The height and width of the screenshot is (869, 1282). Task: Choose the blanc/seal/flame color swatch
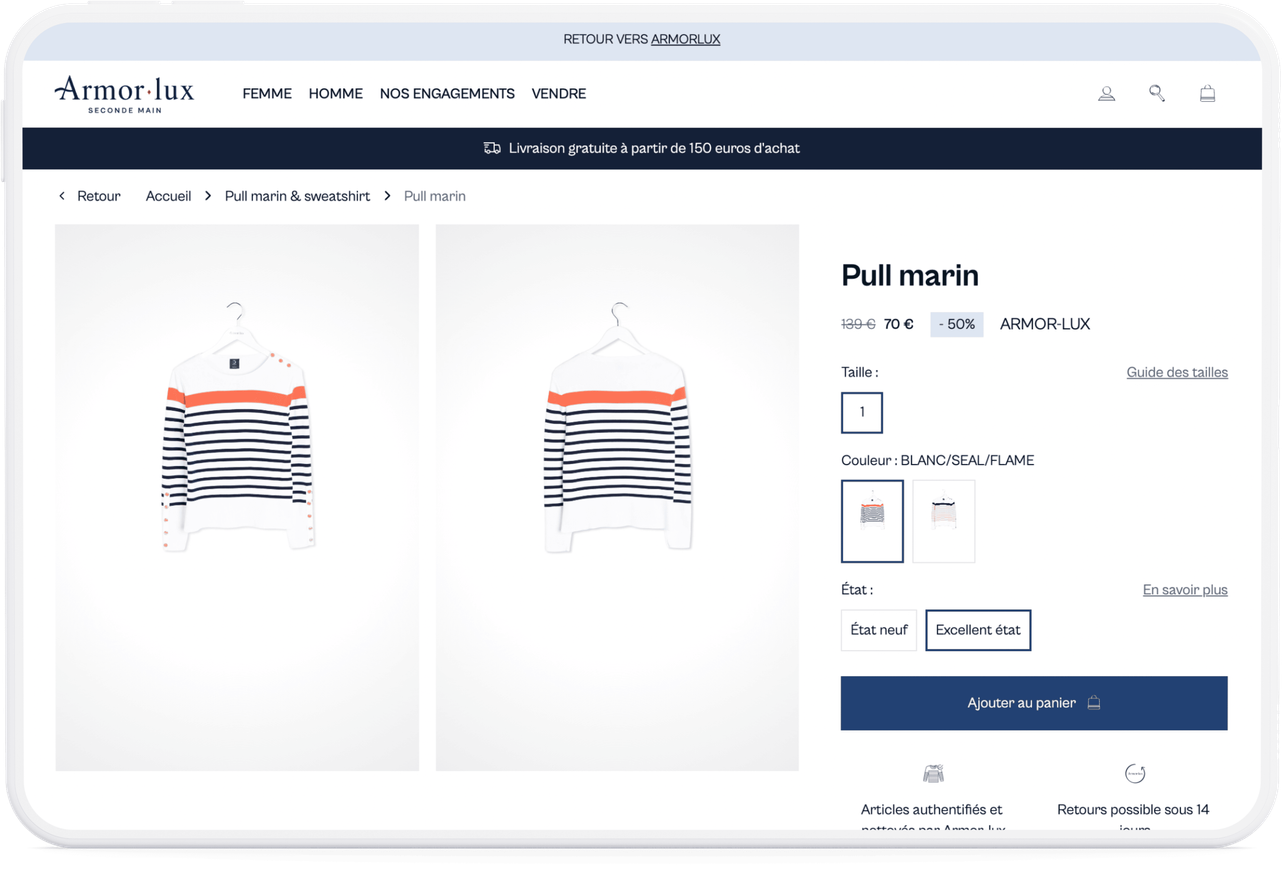pyautogui.click(x=872, y=521)
